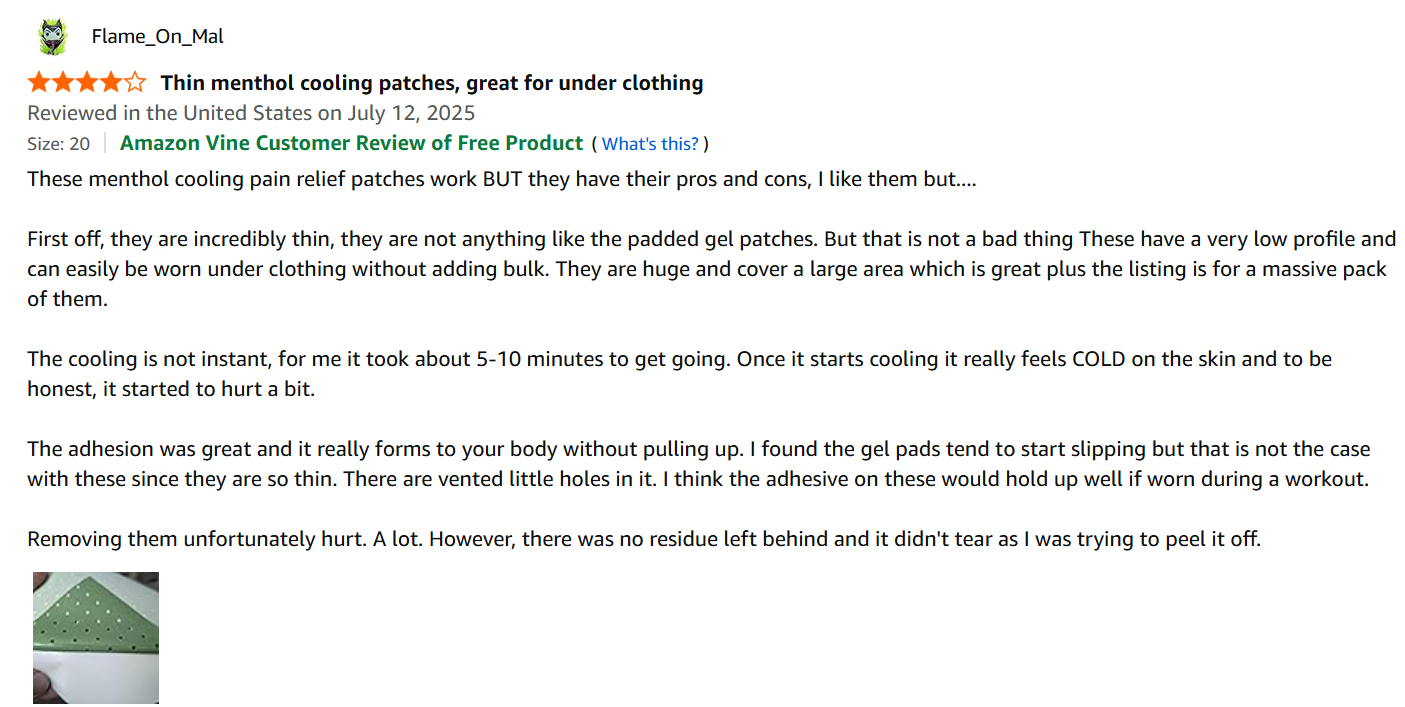Open the Flame_On_Mal reviewer profile name
This screenshot has height=707, width=1405.
[157, 37]
